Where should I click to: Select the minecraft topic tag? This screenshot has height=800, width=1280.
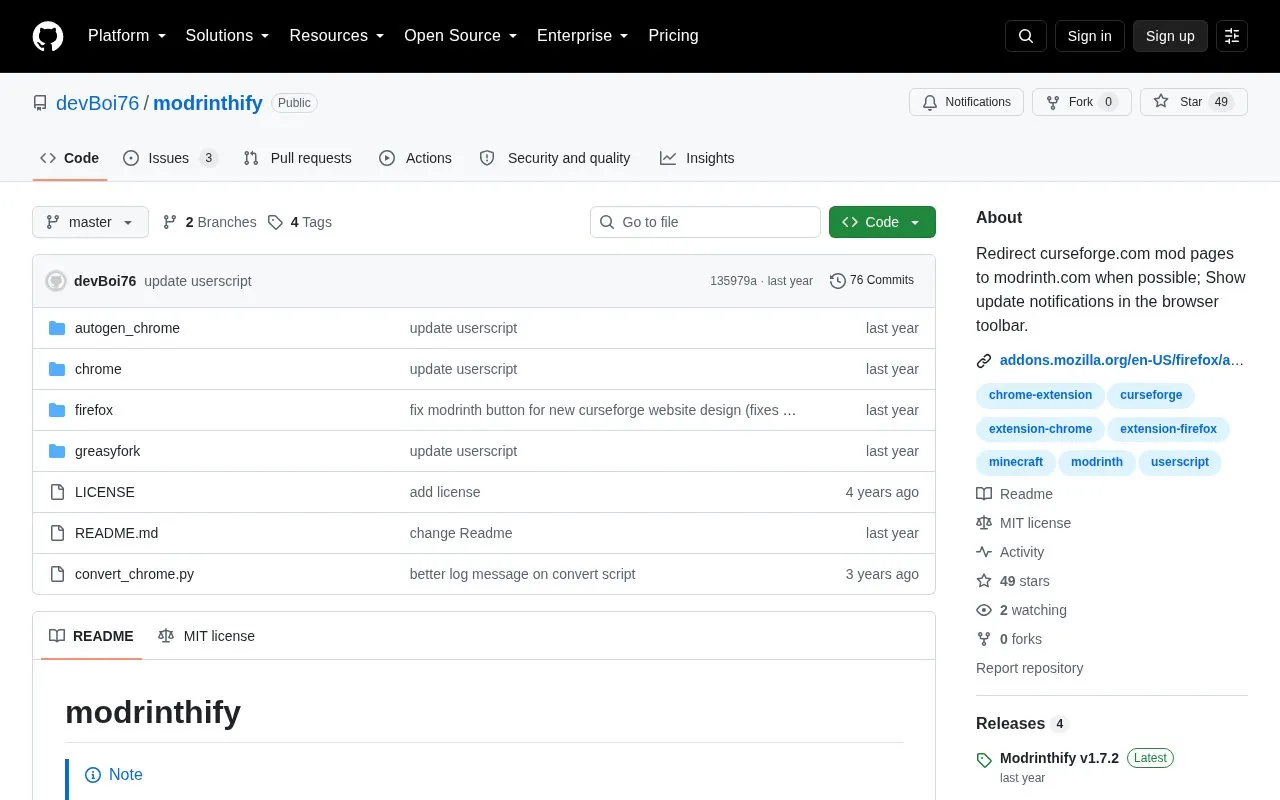click(1016, 462)
